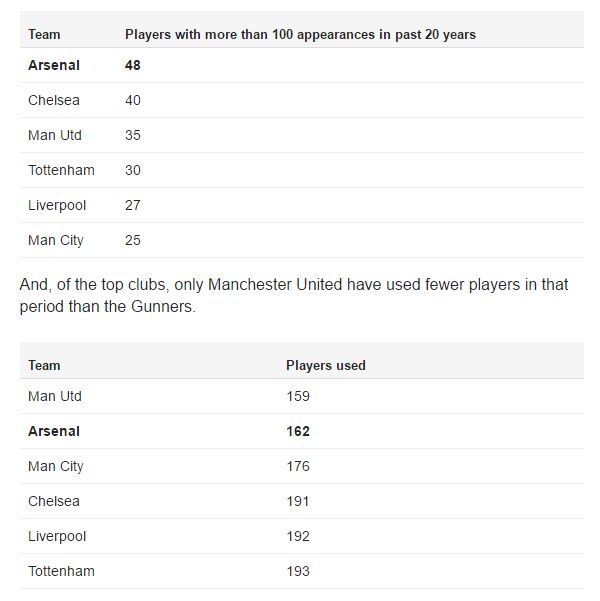Click the 'Players used' column header

[326, 365]
